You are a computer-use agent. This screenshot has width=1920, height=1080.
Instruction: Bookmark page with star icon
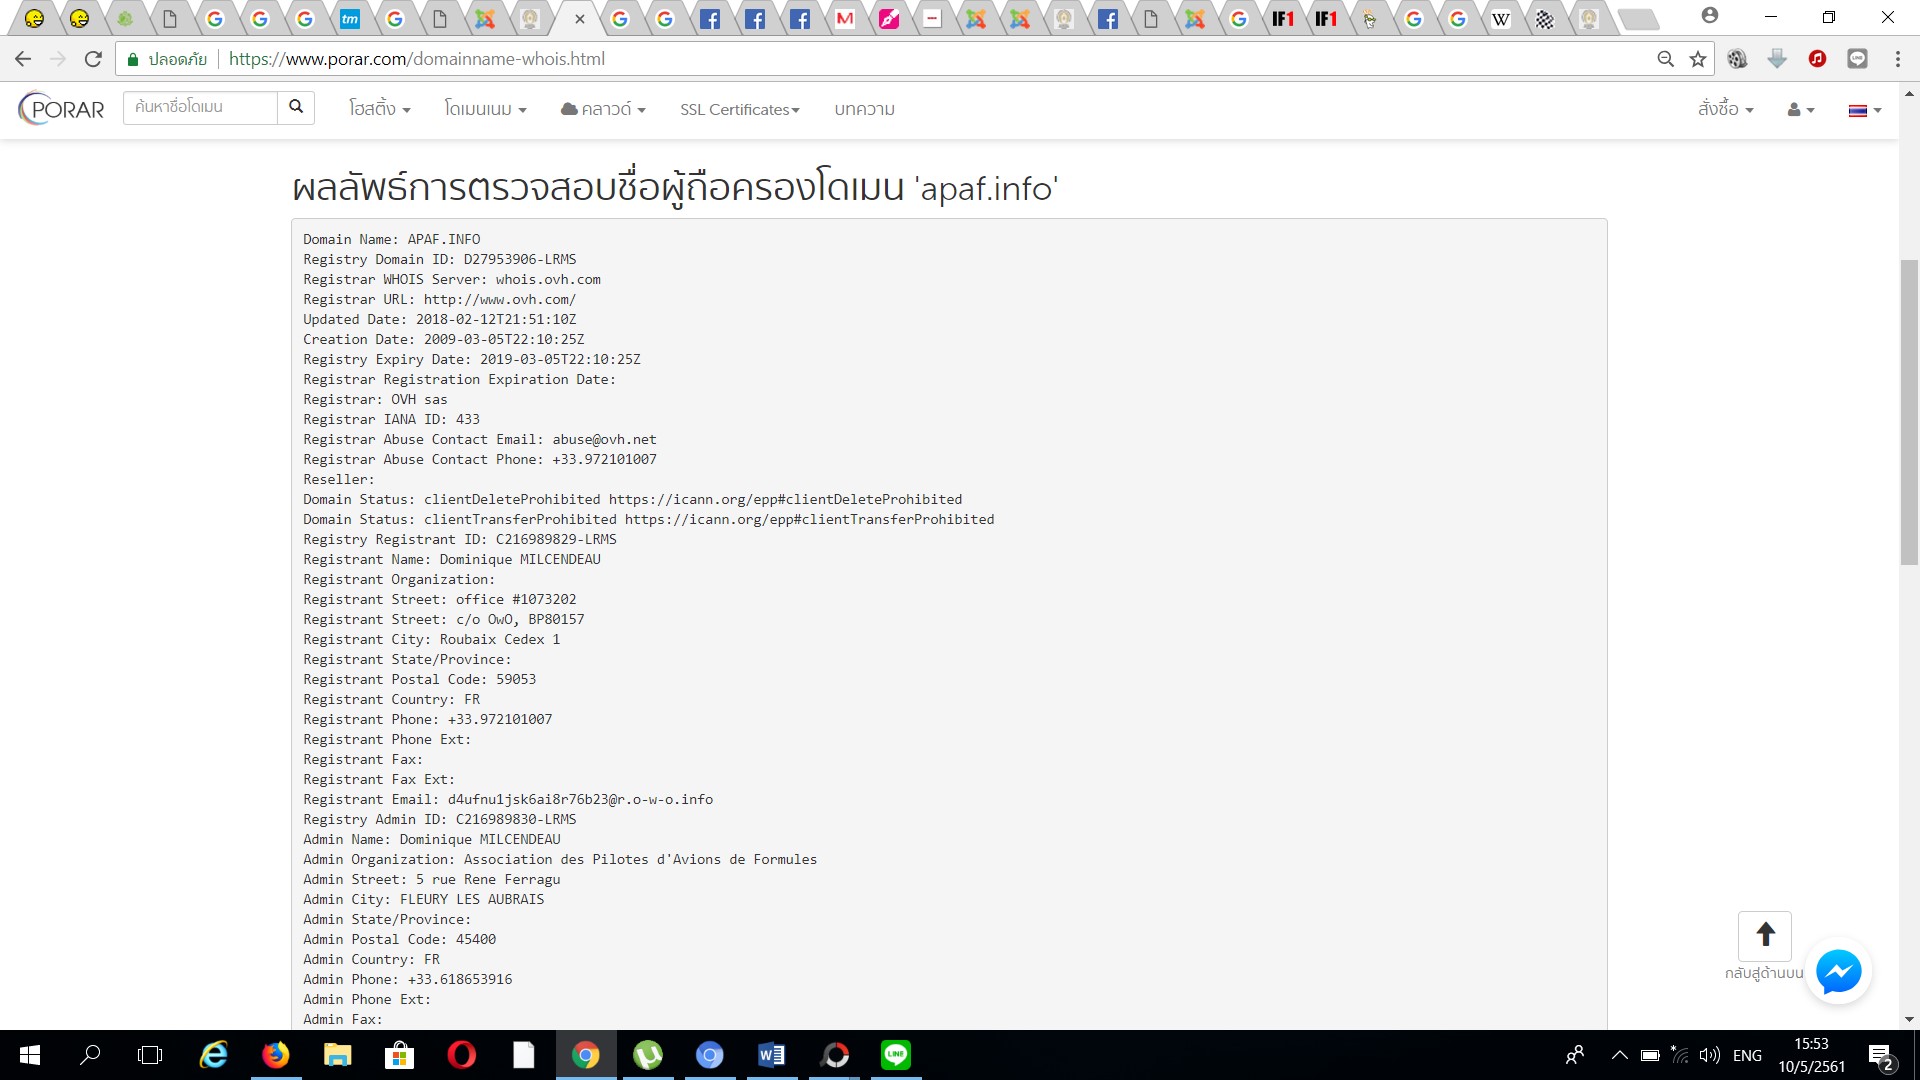[x=1698, y=59]
